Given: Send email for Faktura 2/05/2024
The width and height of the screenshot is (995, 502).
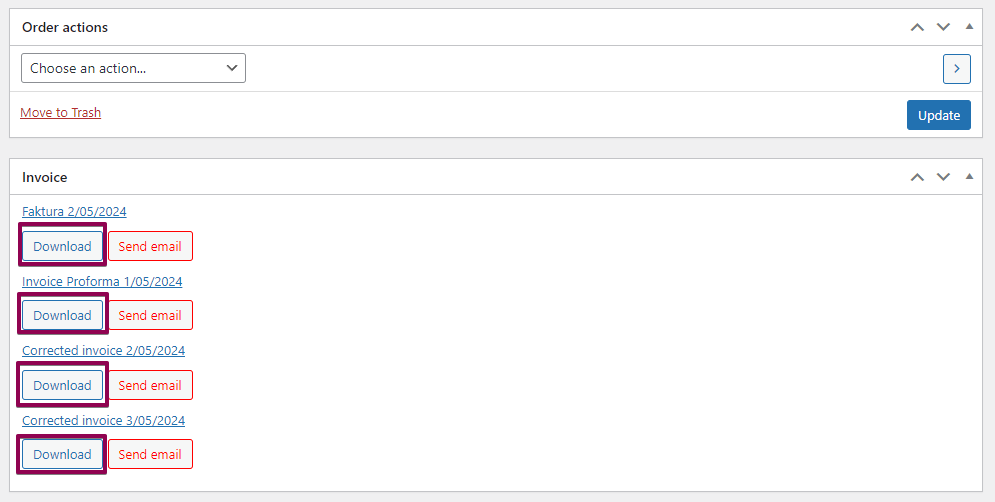Looking at the screenshot, I should pyautogui.click(x=150, y=246).
